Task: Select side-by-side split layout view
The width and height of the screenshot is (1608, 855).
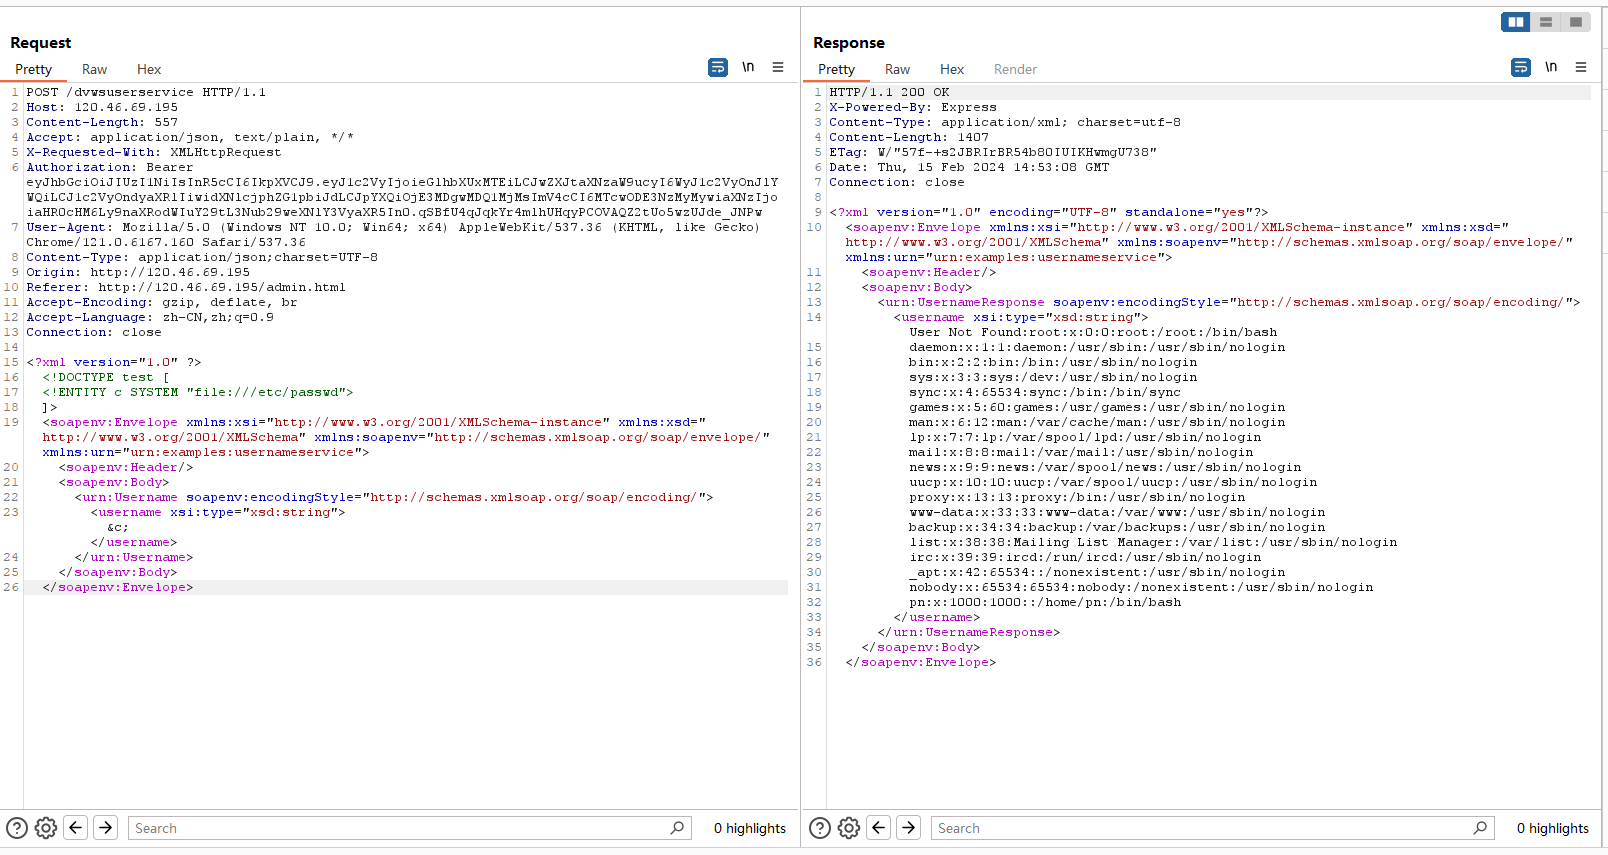Action: click(1516, 22)
